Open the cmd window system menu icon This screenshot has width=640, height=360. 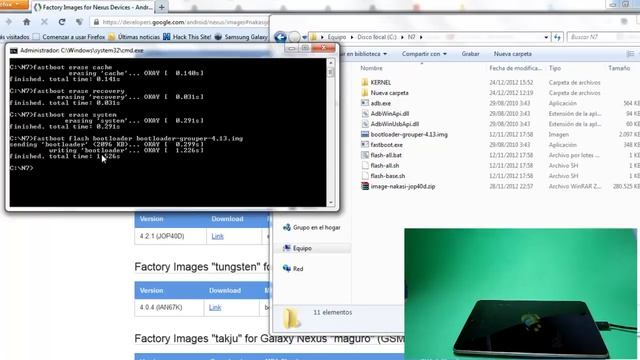pyautogui.click(x=14, y=51)
